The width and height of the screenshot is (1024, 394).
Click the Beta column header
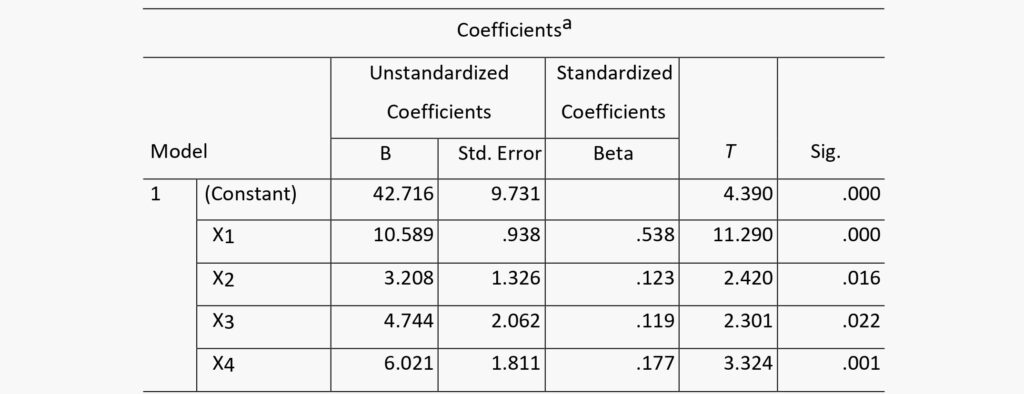click(613, 154)
